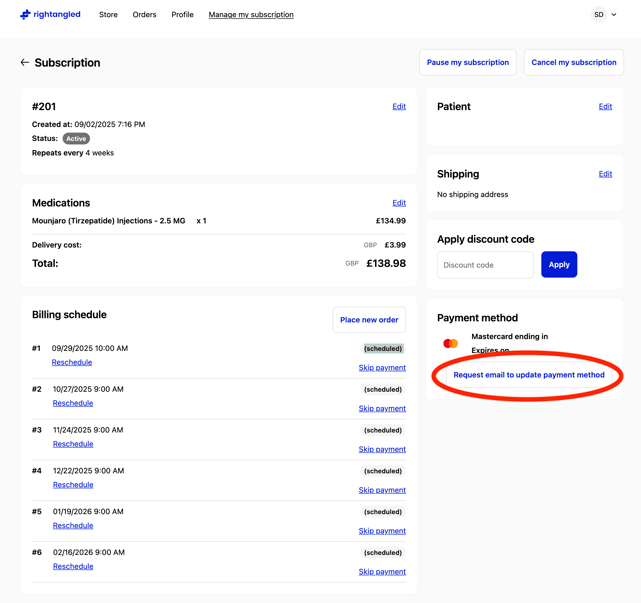Viewport: 641px width, 603px height.
Task: Reschedule billing payment #3
Action: point(73,444)
